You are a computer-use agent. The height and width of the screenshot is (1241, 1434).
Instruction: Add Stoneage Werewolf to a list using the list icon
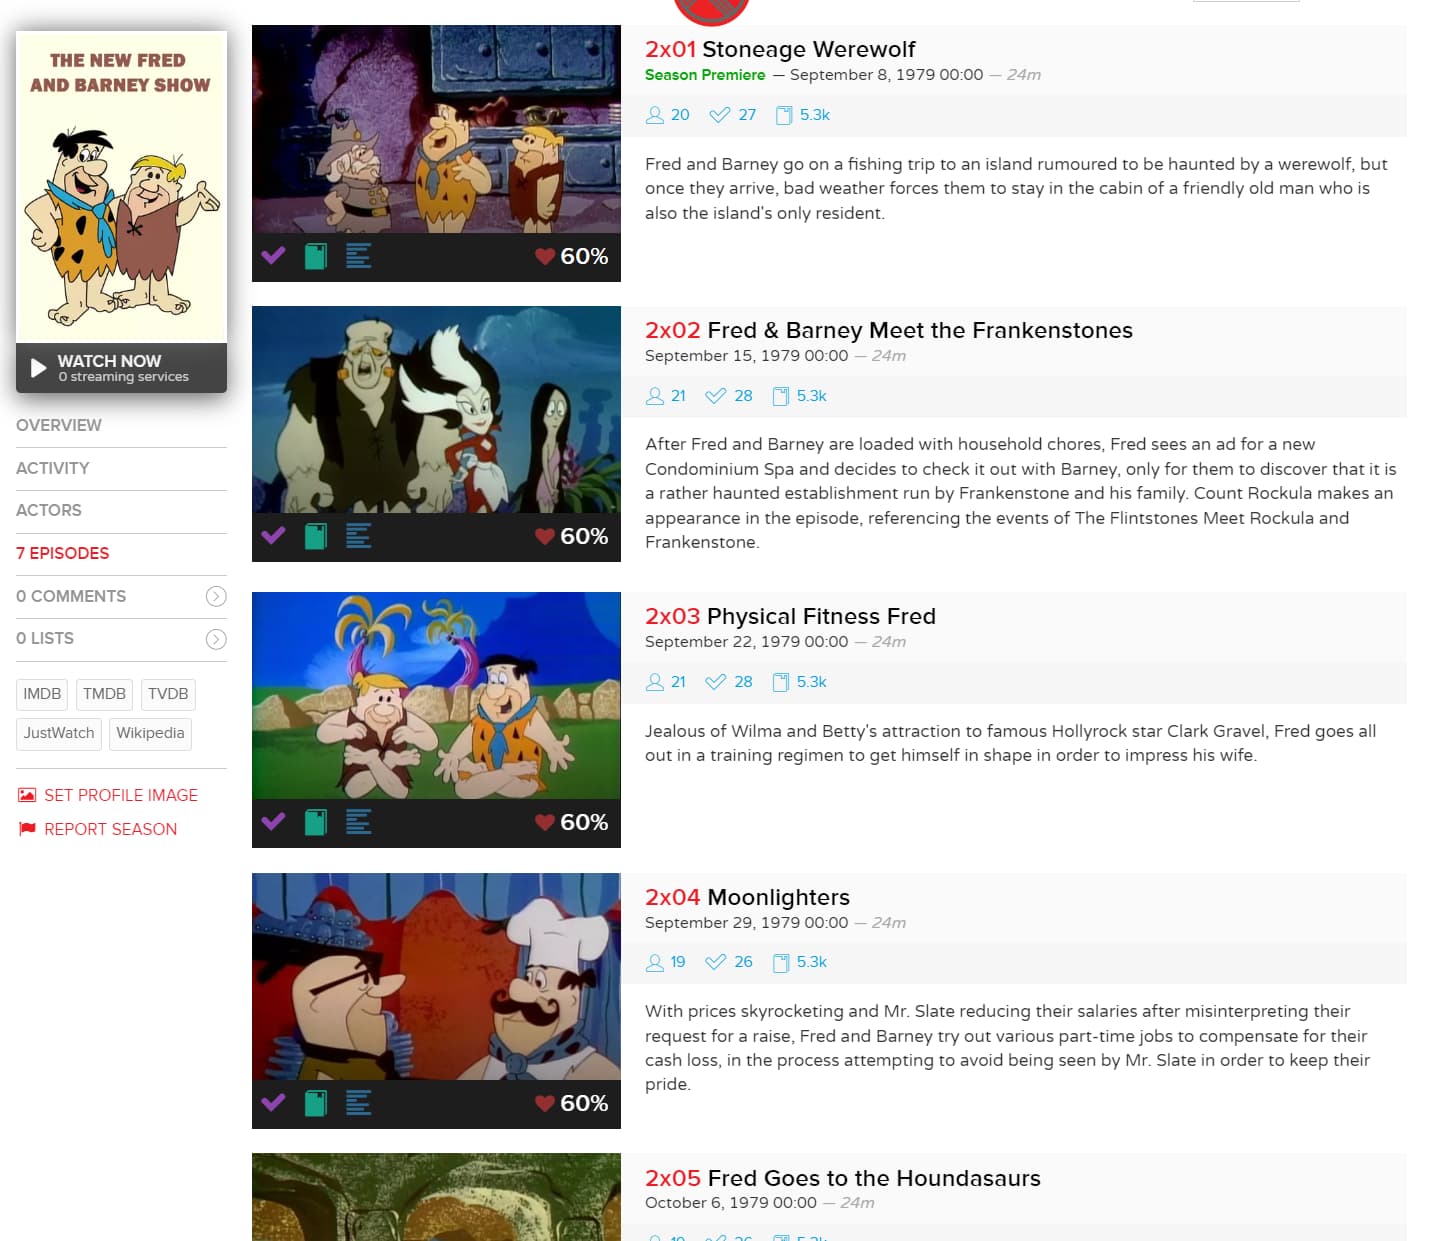(359, 257)
